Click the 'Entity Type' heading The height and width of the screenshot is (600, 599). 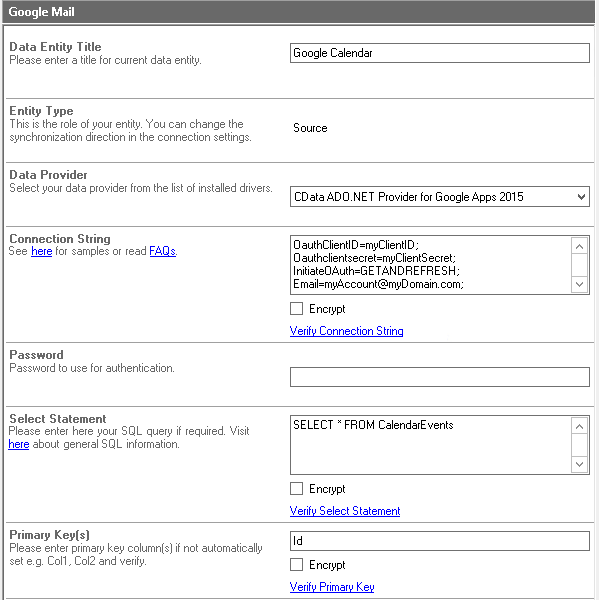[41, 111]
